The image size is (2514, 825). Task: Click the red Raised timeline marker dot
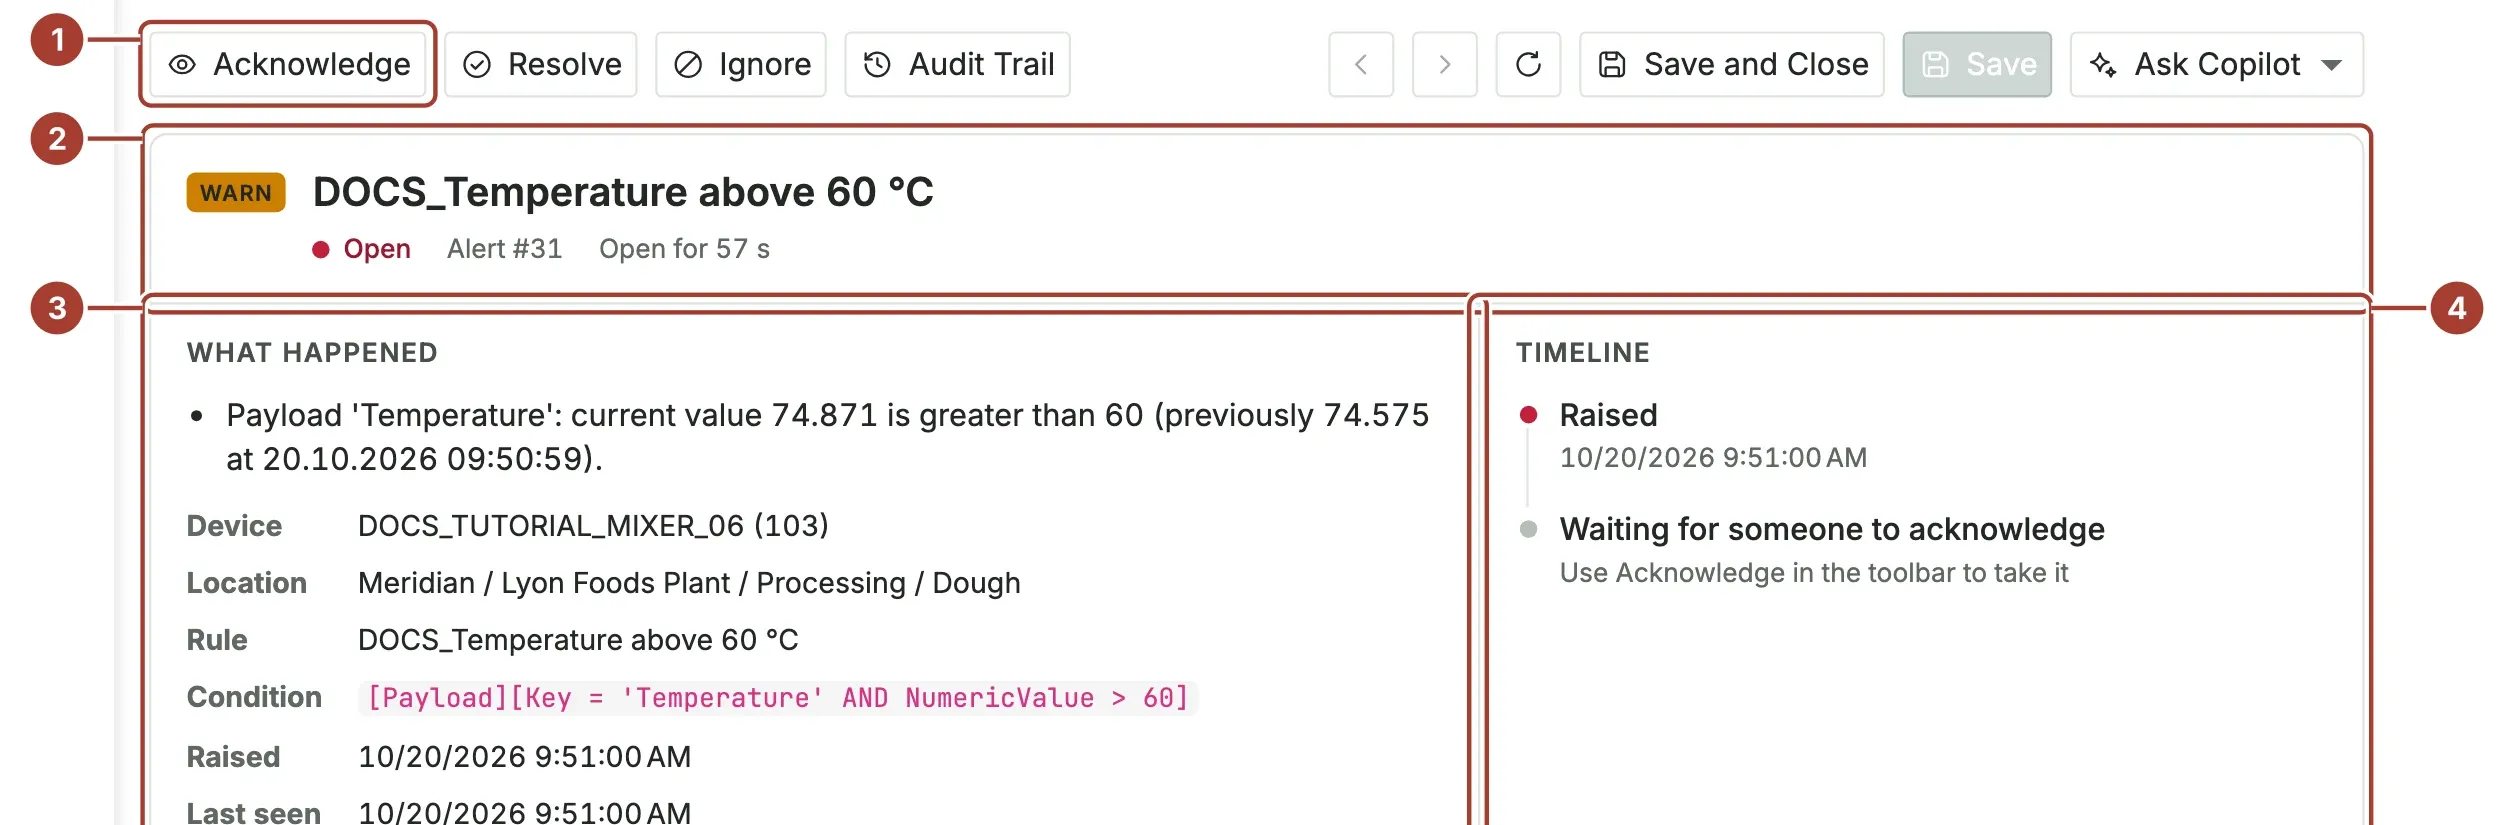[1528, 414]
